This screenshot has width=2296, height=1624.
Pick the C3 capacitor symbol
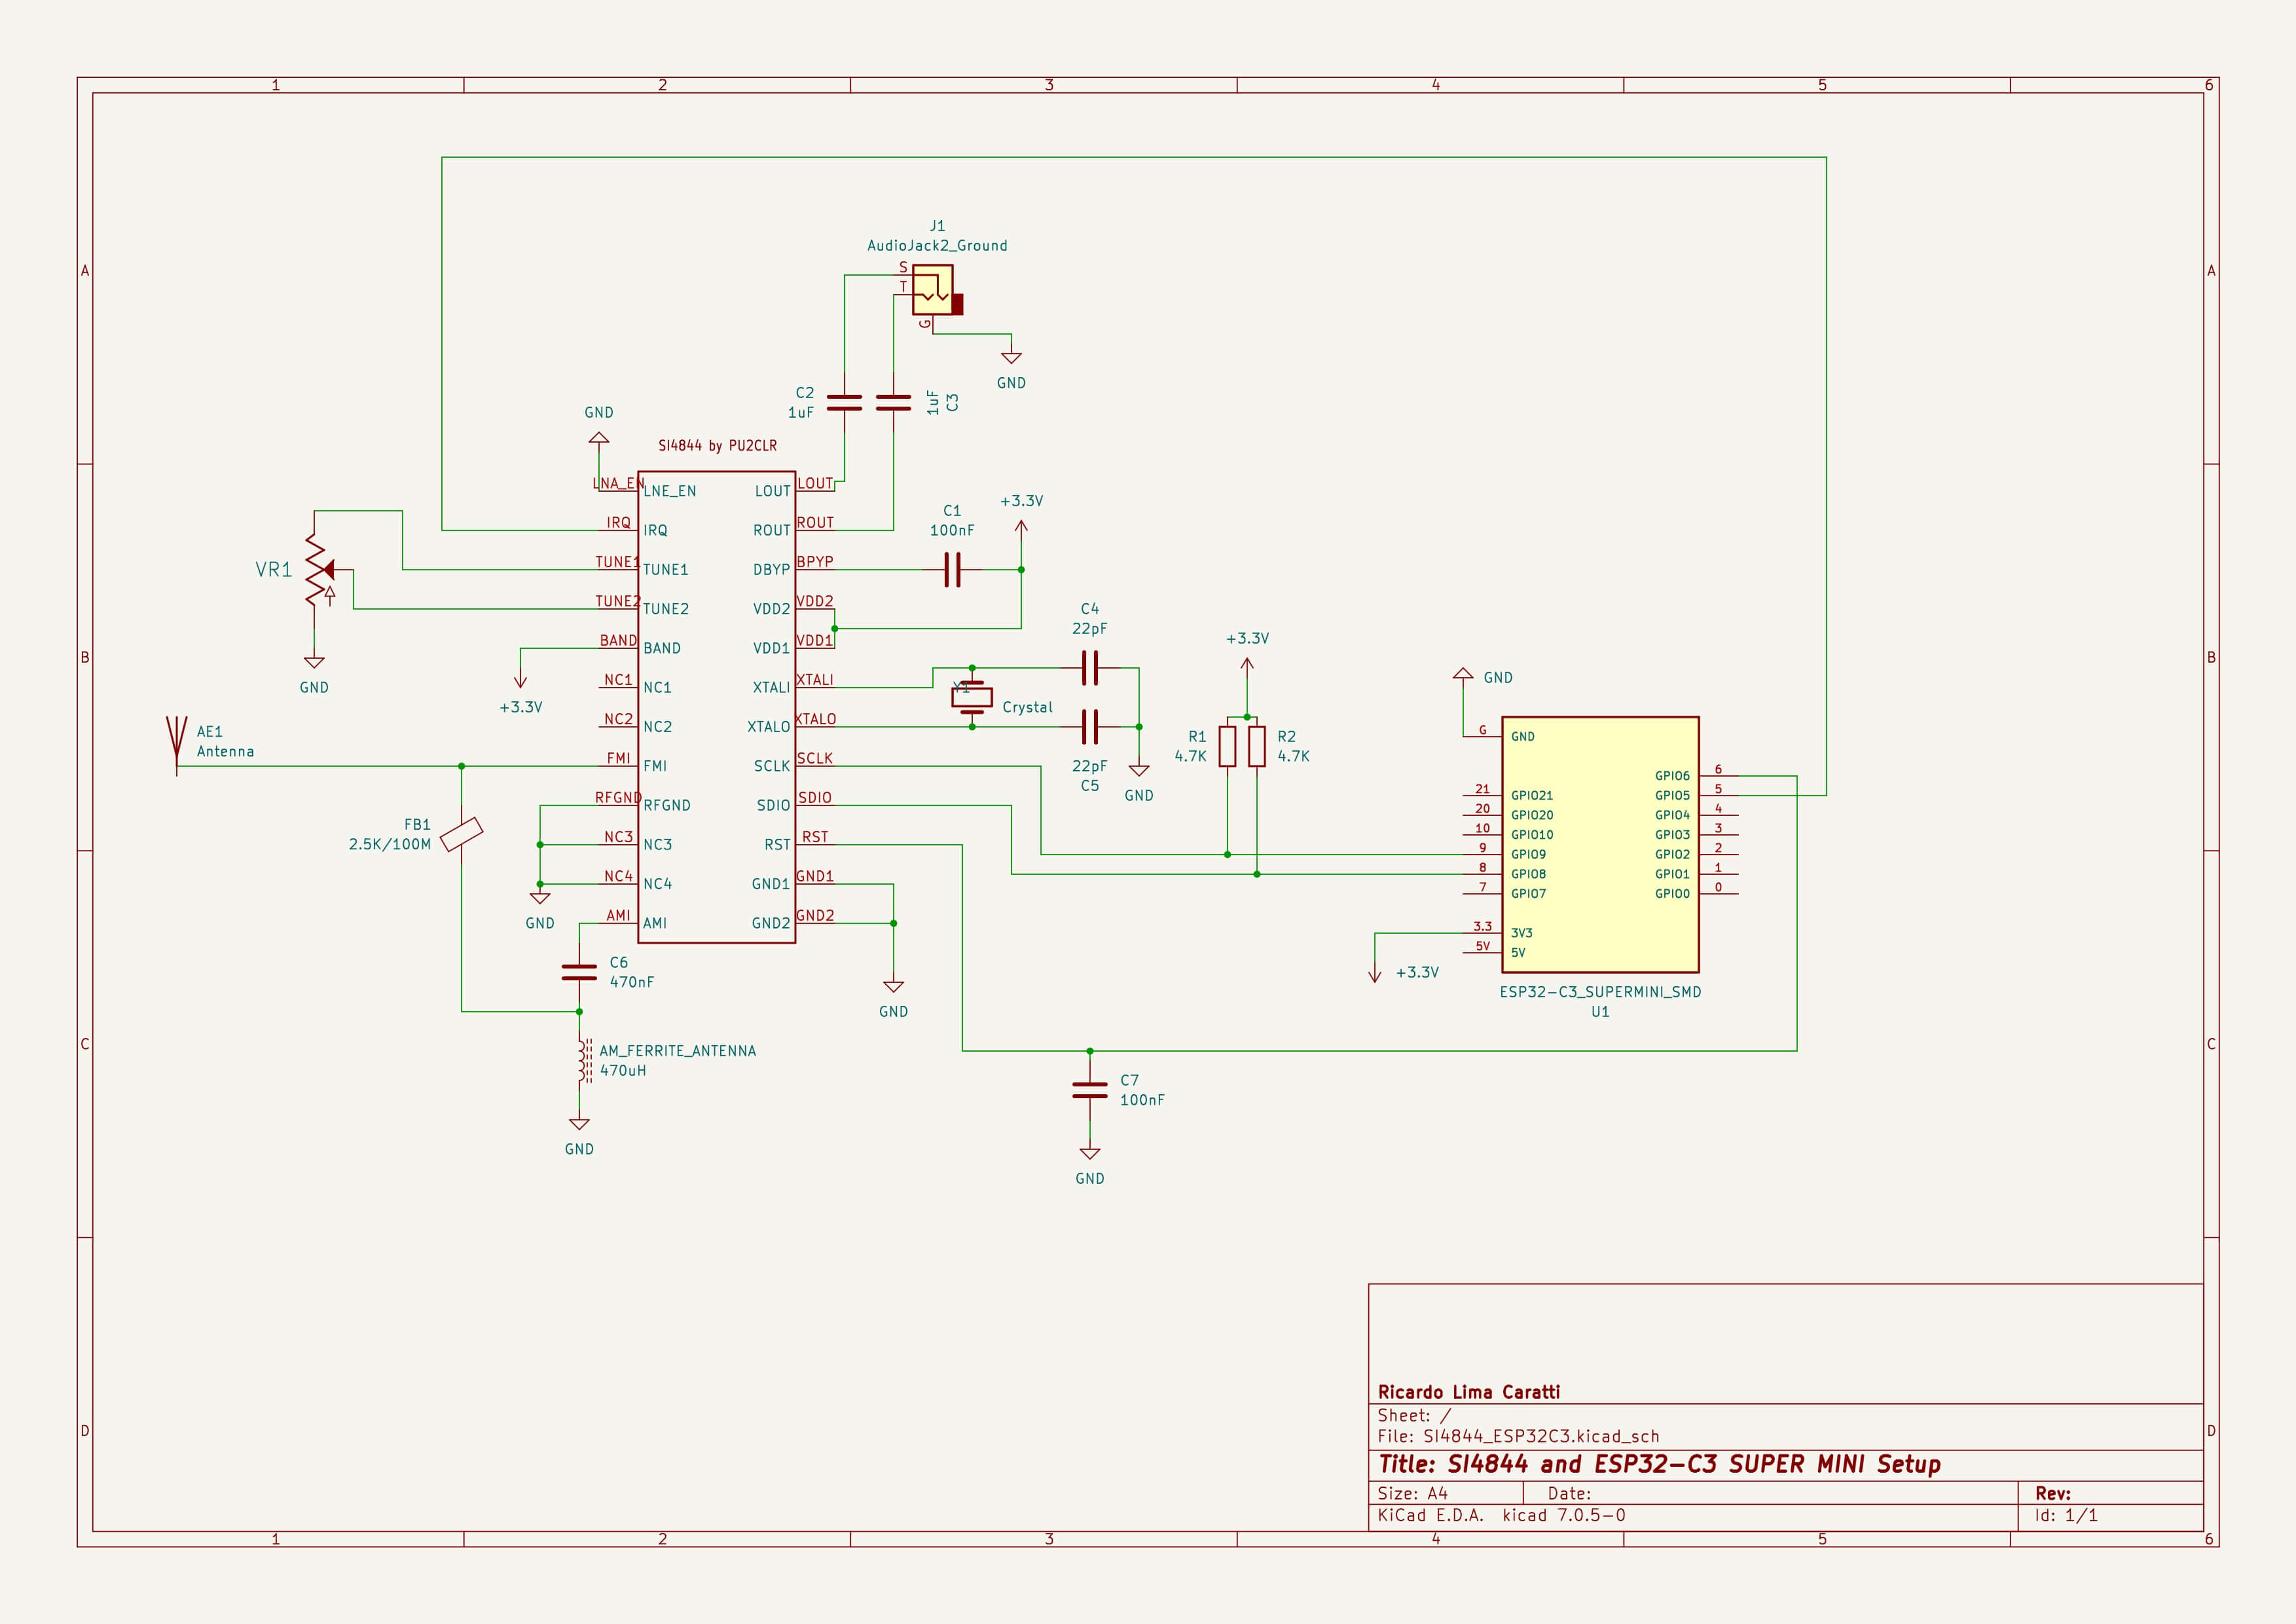(893, 402)
